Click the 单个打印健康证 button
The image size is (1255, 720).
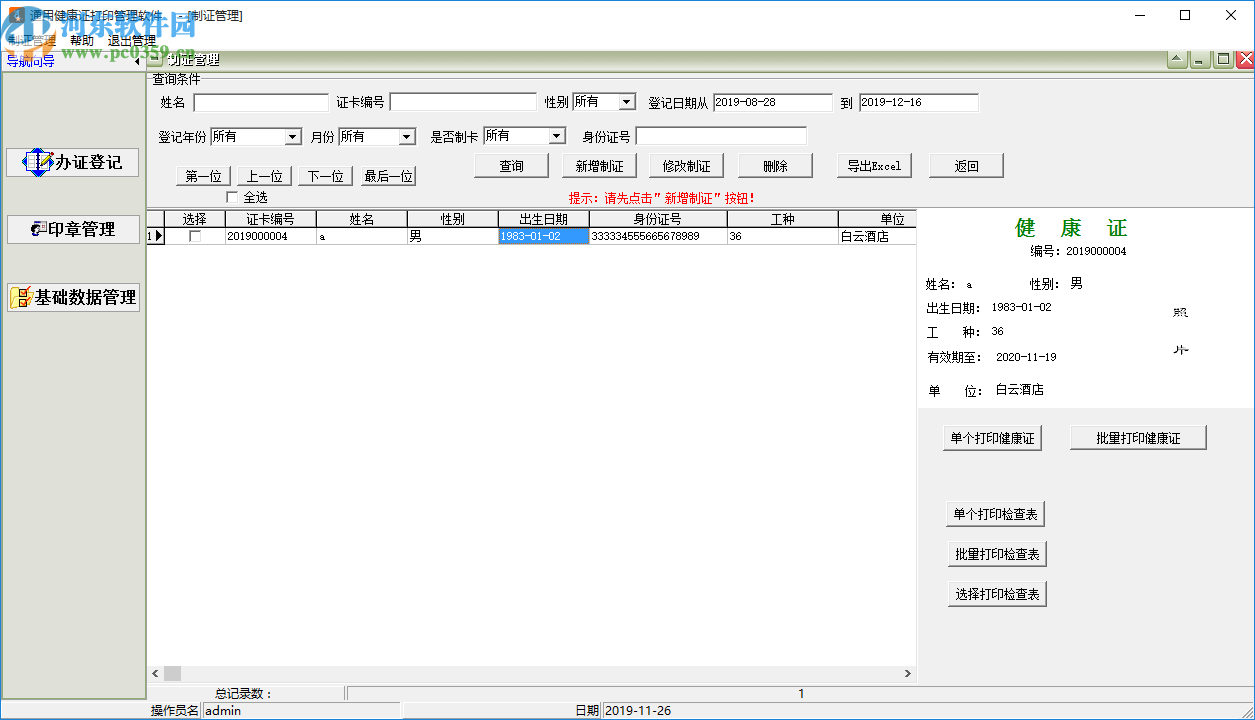pos(993,438)
